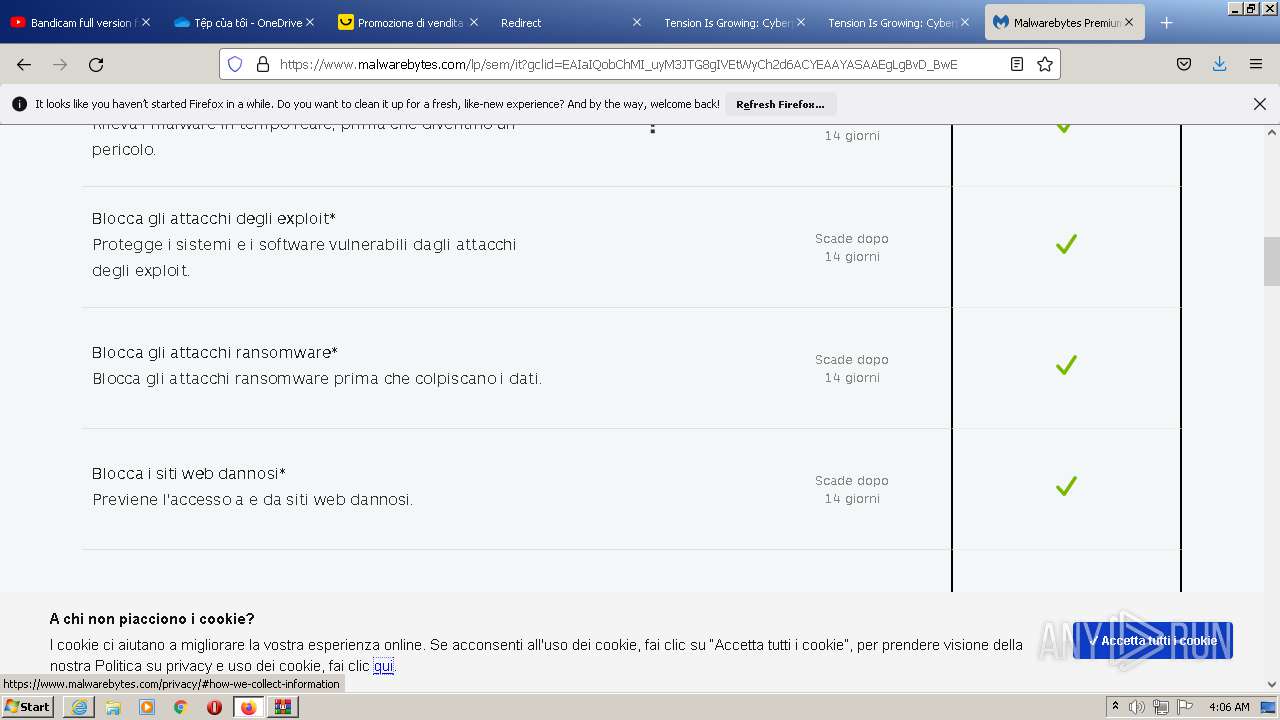Switch to first Tension Is Growing tab

(733, 22)
